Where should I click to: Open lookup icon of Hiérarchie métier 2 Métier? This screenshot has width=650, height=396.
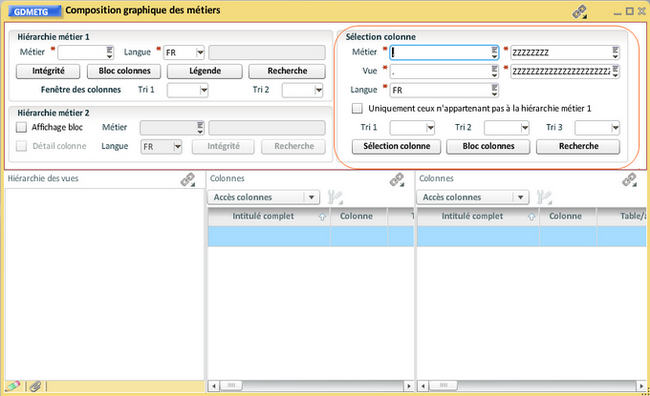(200, 128)
